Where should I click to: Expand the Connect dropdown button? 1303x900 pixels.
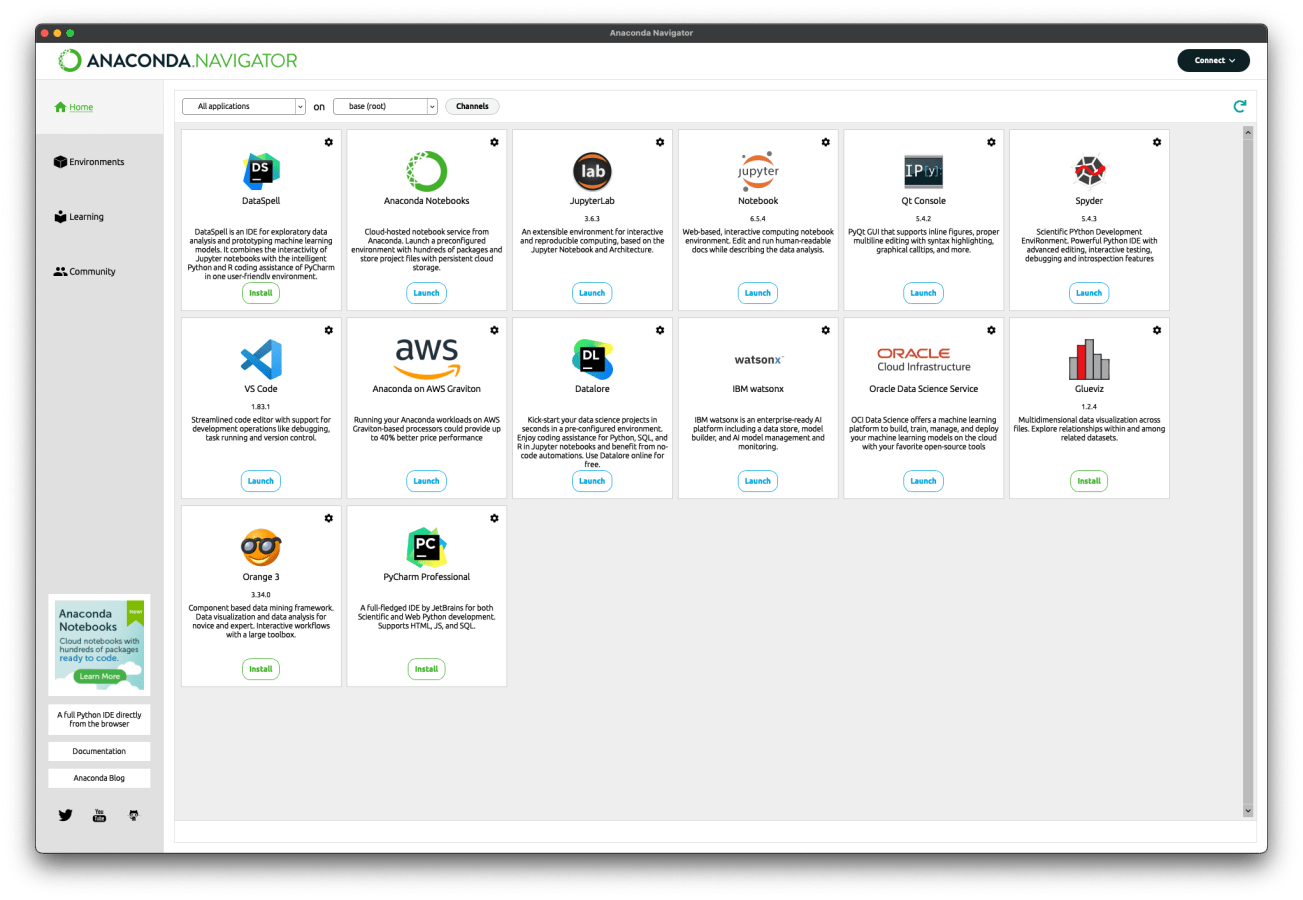(x=1214, y=60)
